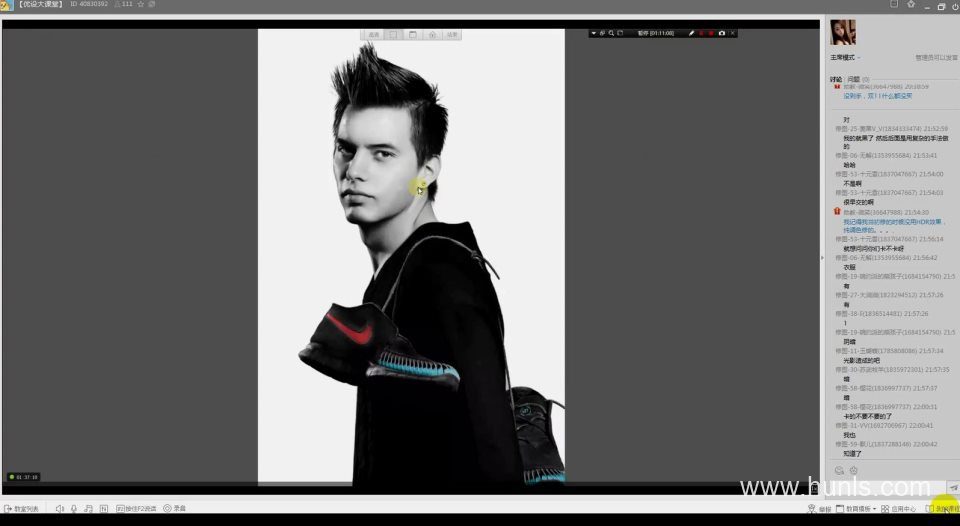The width and height of the screenshot is (960, 526).
Task: Click the emoji icon below the chat
Action: point(839,470)
